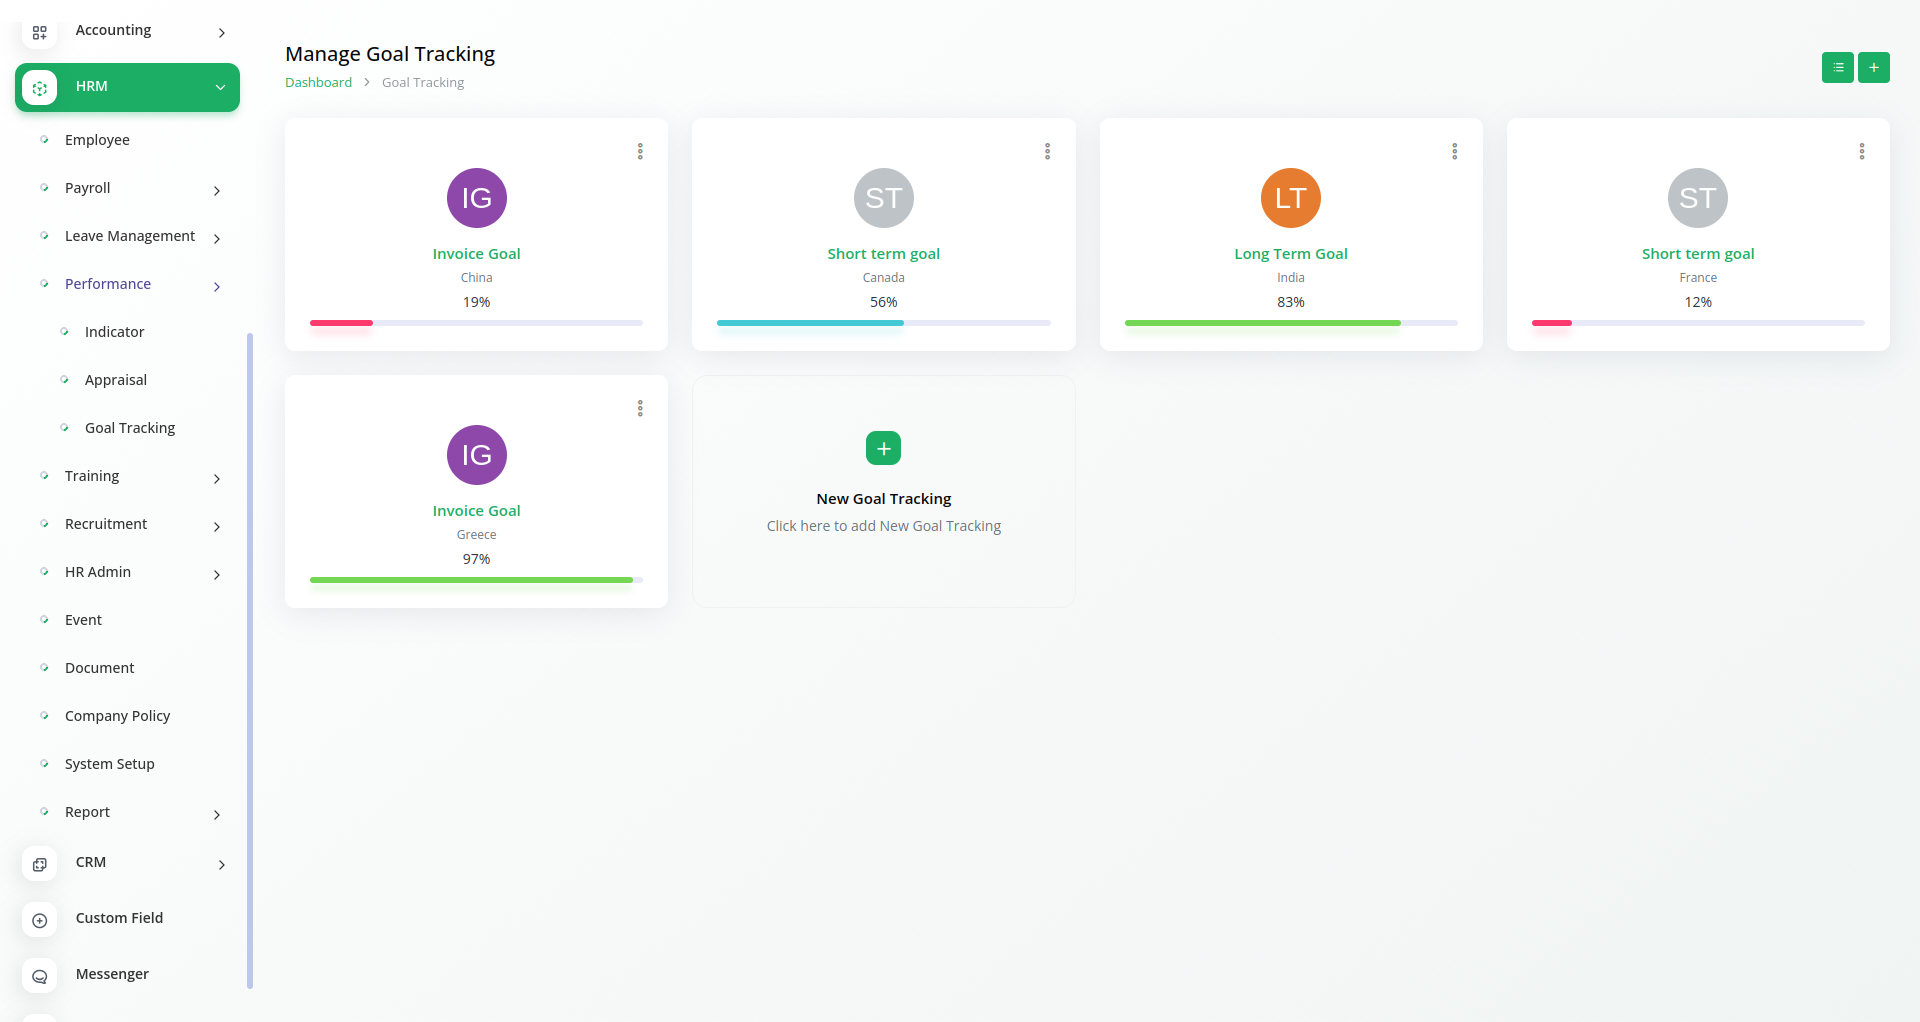Click the Messenger sidebar icon
1920x1022 pixels.
(x=39, y=976)
